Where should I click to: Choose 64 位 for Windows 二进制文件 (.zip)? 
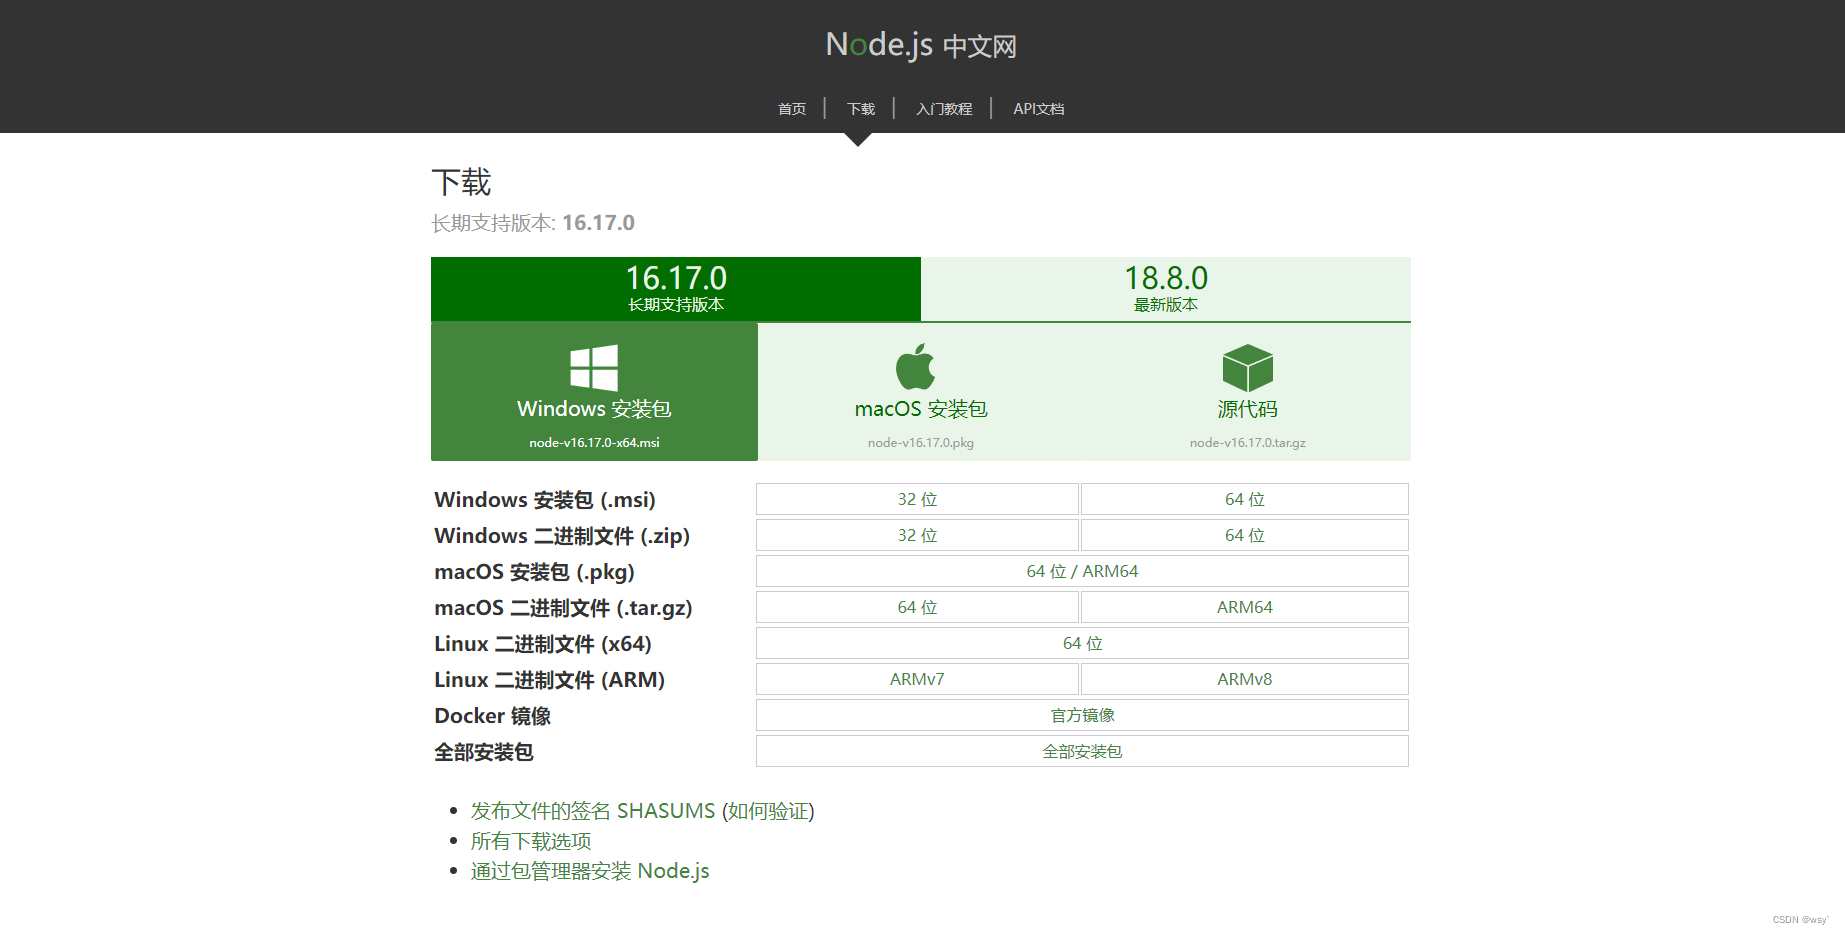pyautogui.click(x=1245, y=535)
